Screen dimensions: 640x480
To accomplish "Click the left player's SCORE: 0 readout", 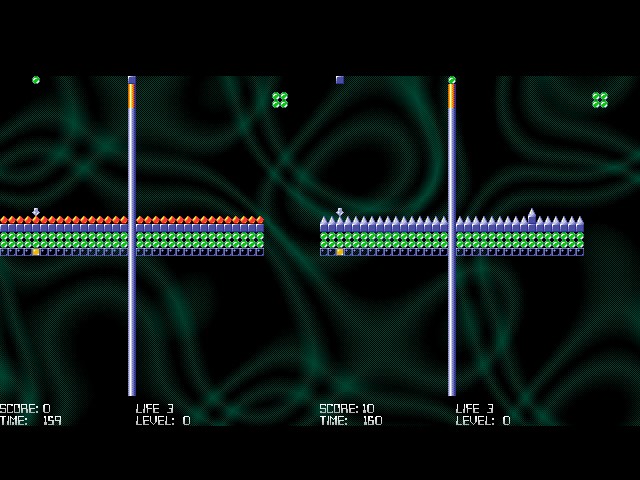I will (26, 408).
